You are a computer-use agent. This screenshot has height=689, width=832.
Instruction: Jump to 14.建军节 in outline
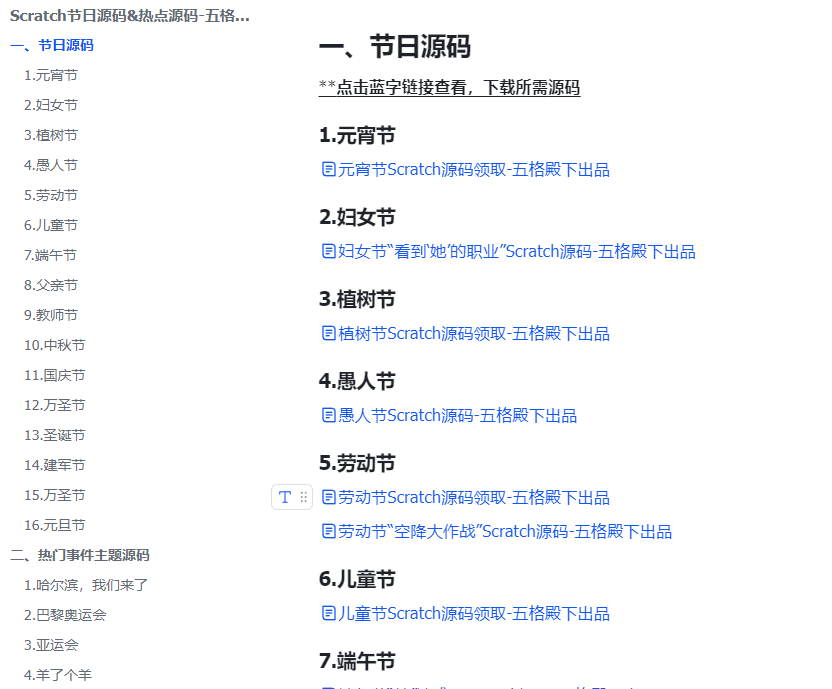pos(55,465)
